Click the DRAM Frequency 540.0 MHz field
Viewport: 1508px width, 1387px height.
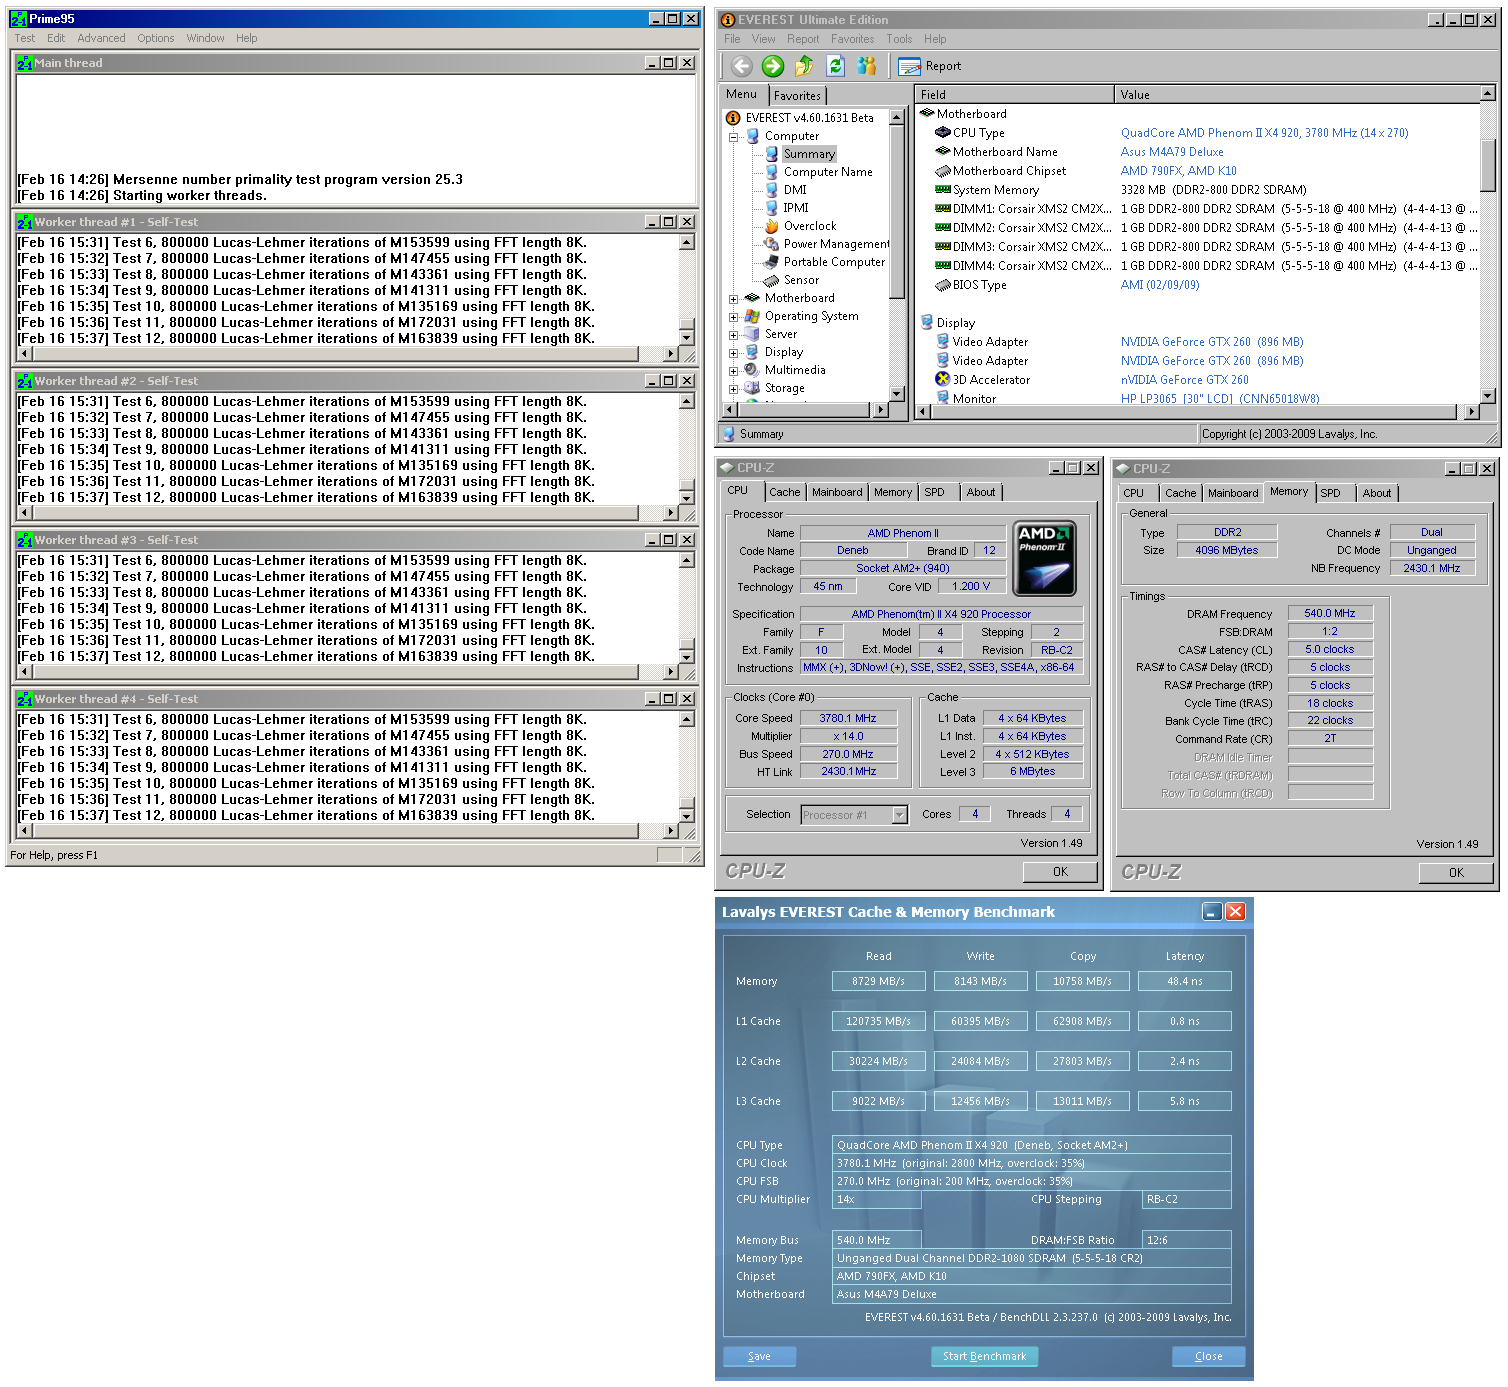coord(1330,613)
